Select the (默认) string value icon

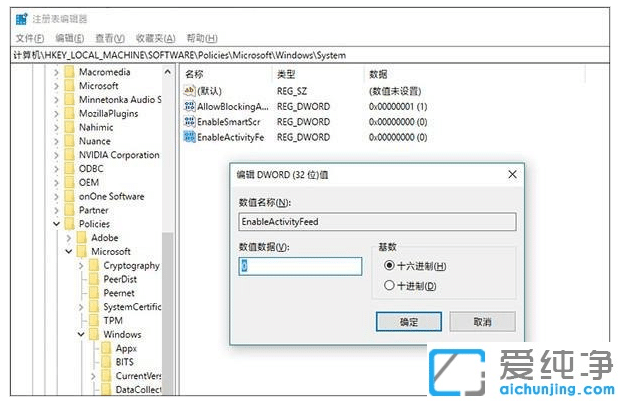pyautogui.click(x=190, y=91)
